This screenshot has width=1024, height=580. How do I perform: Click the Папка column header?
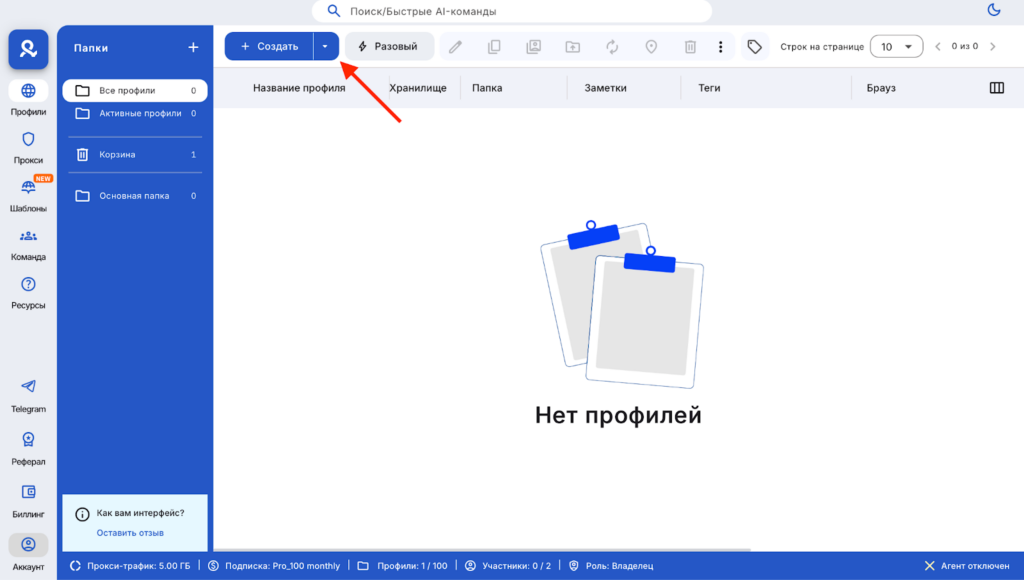tap(487, 88)
